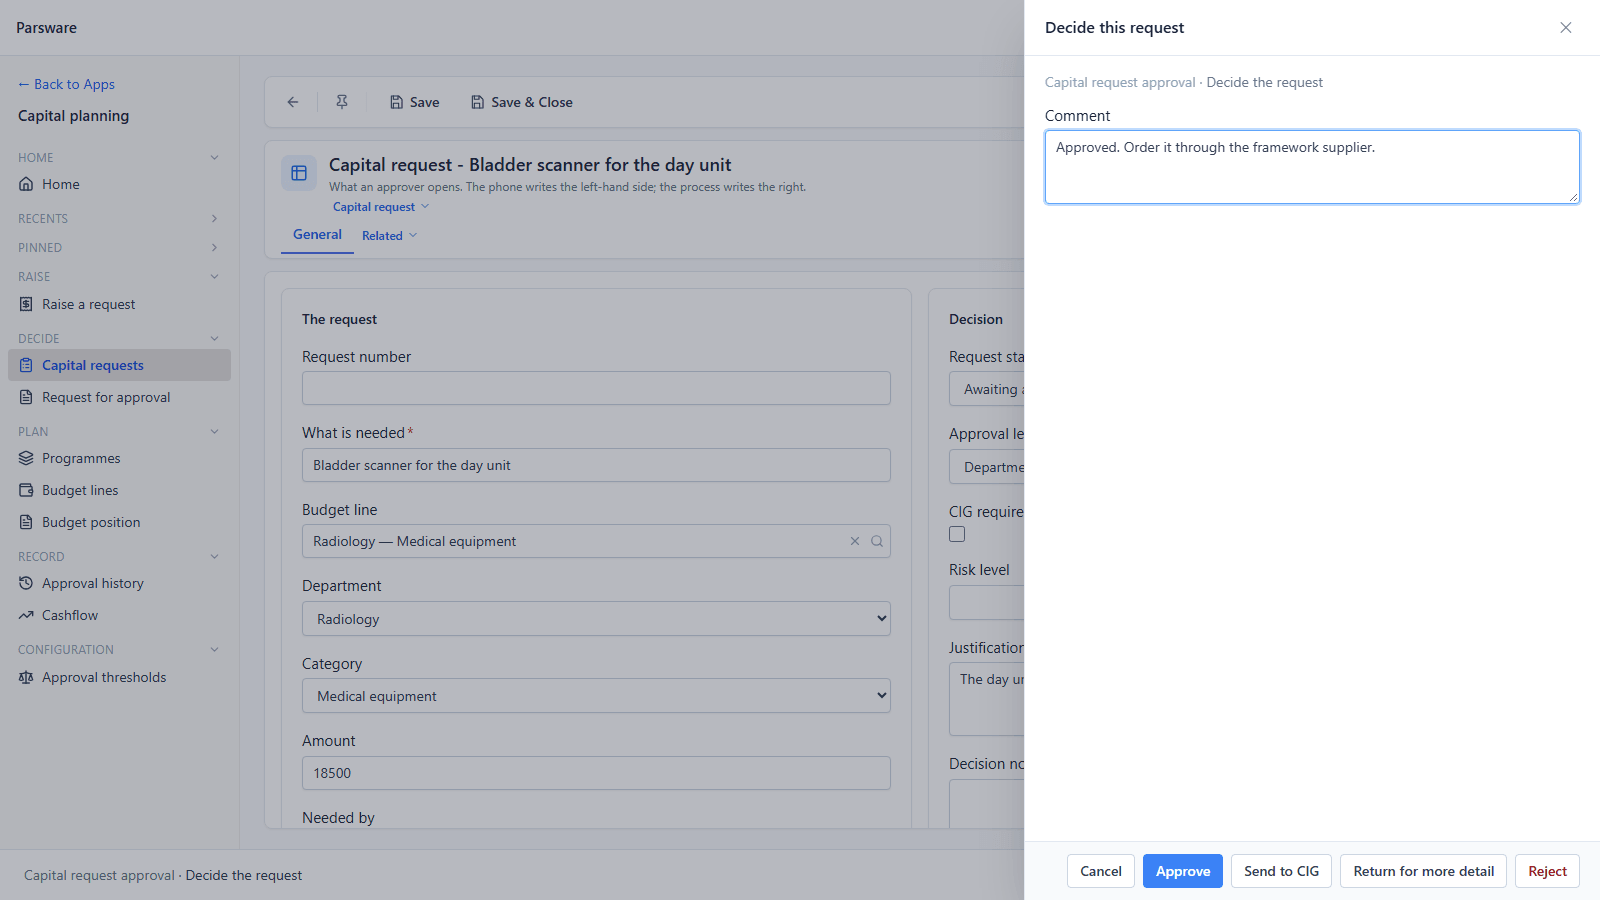Screen dimensions: 1600x900
Task: Pin this record with the pin icon
Action: (x=342, y=102)
